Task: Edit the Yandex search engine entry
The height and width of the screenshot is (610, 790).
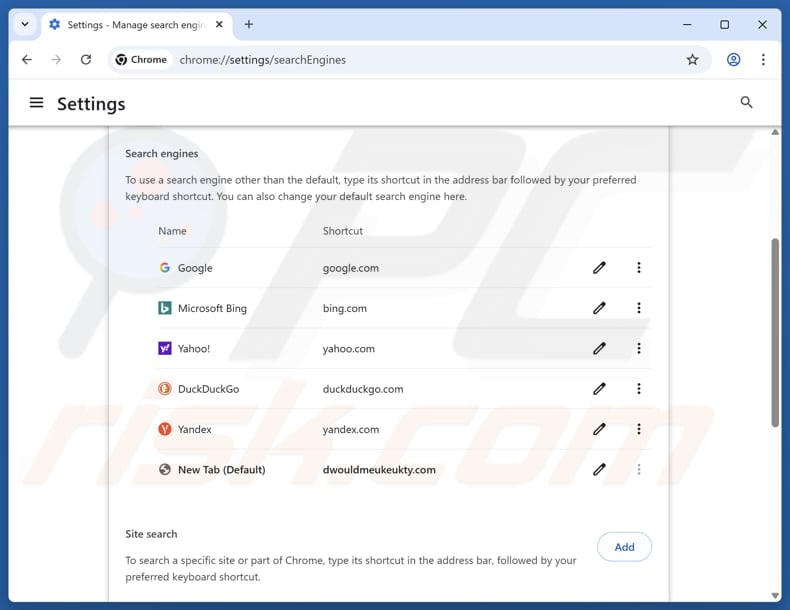Action: [x=599, y=429]
